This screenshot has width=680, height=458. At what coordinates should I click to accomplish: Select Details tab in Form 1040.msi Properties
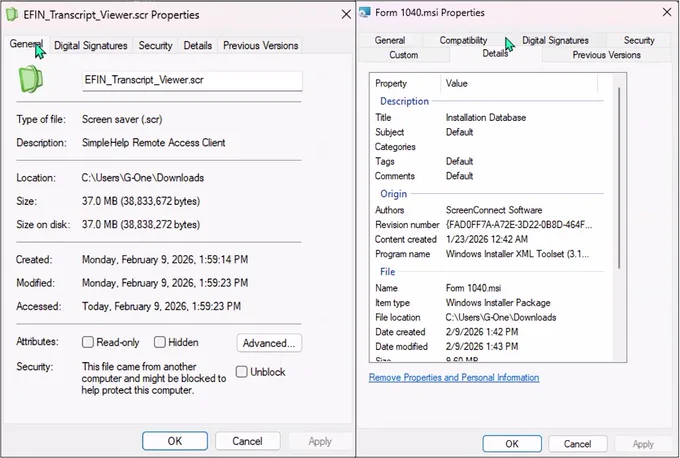point(495,53)
